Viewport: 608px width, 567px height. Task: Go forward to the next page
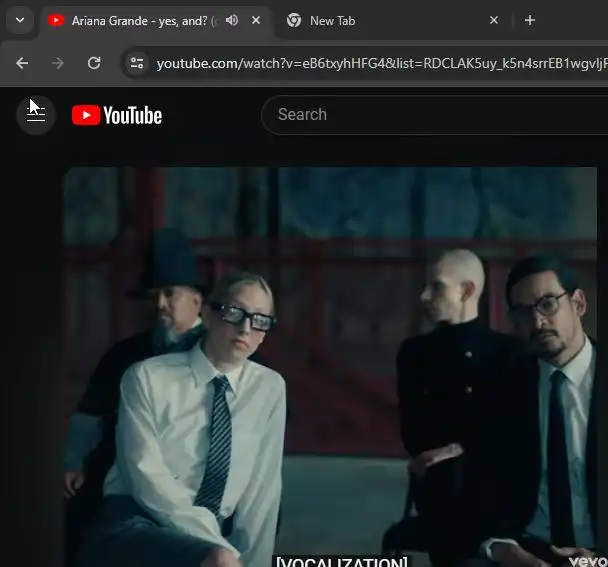[x=58, y=63]
